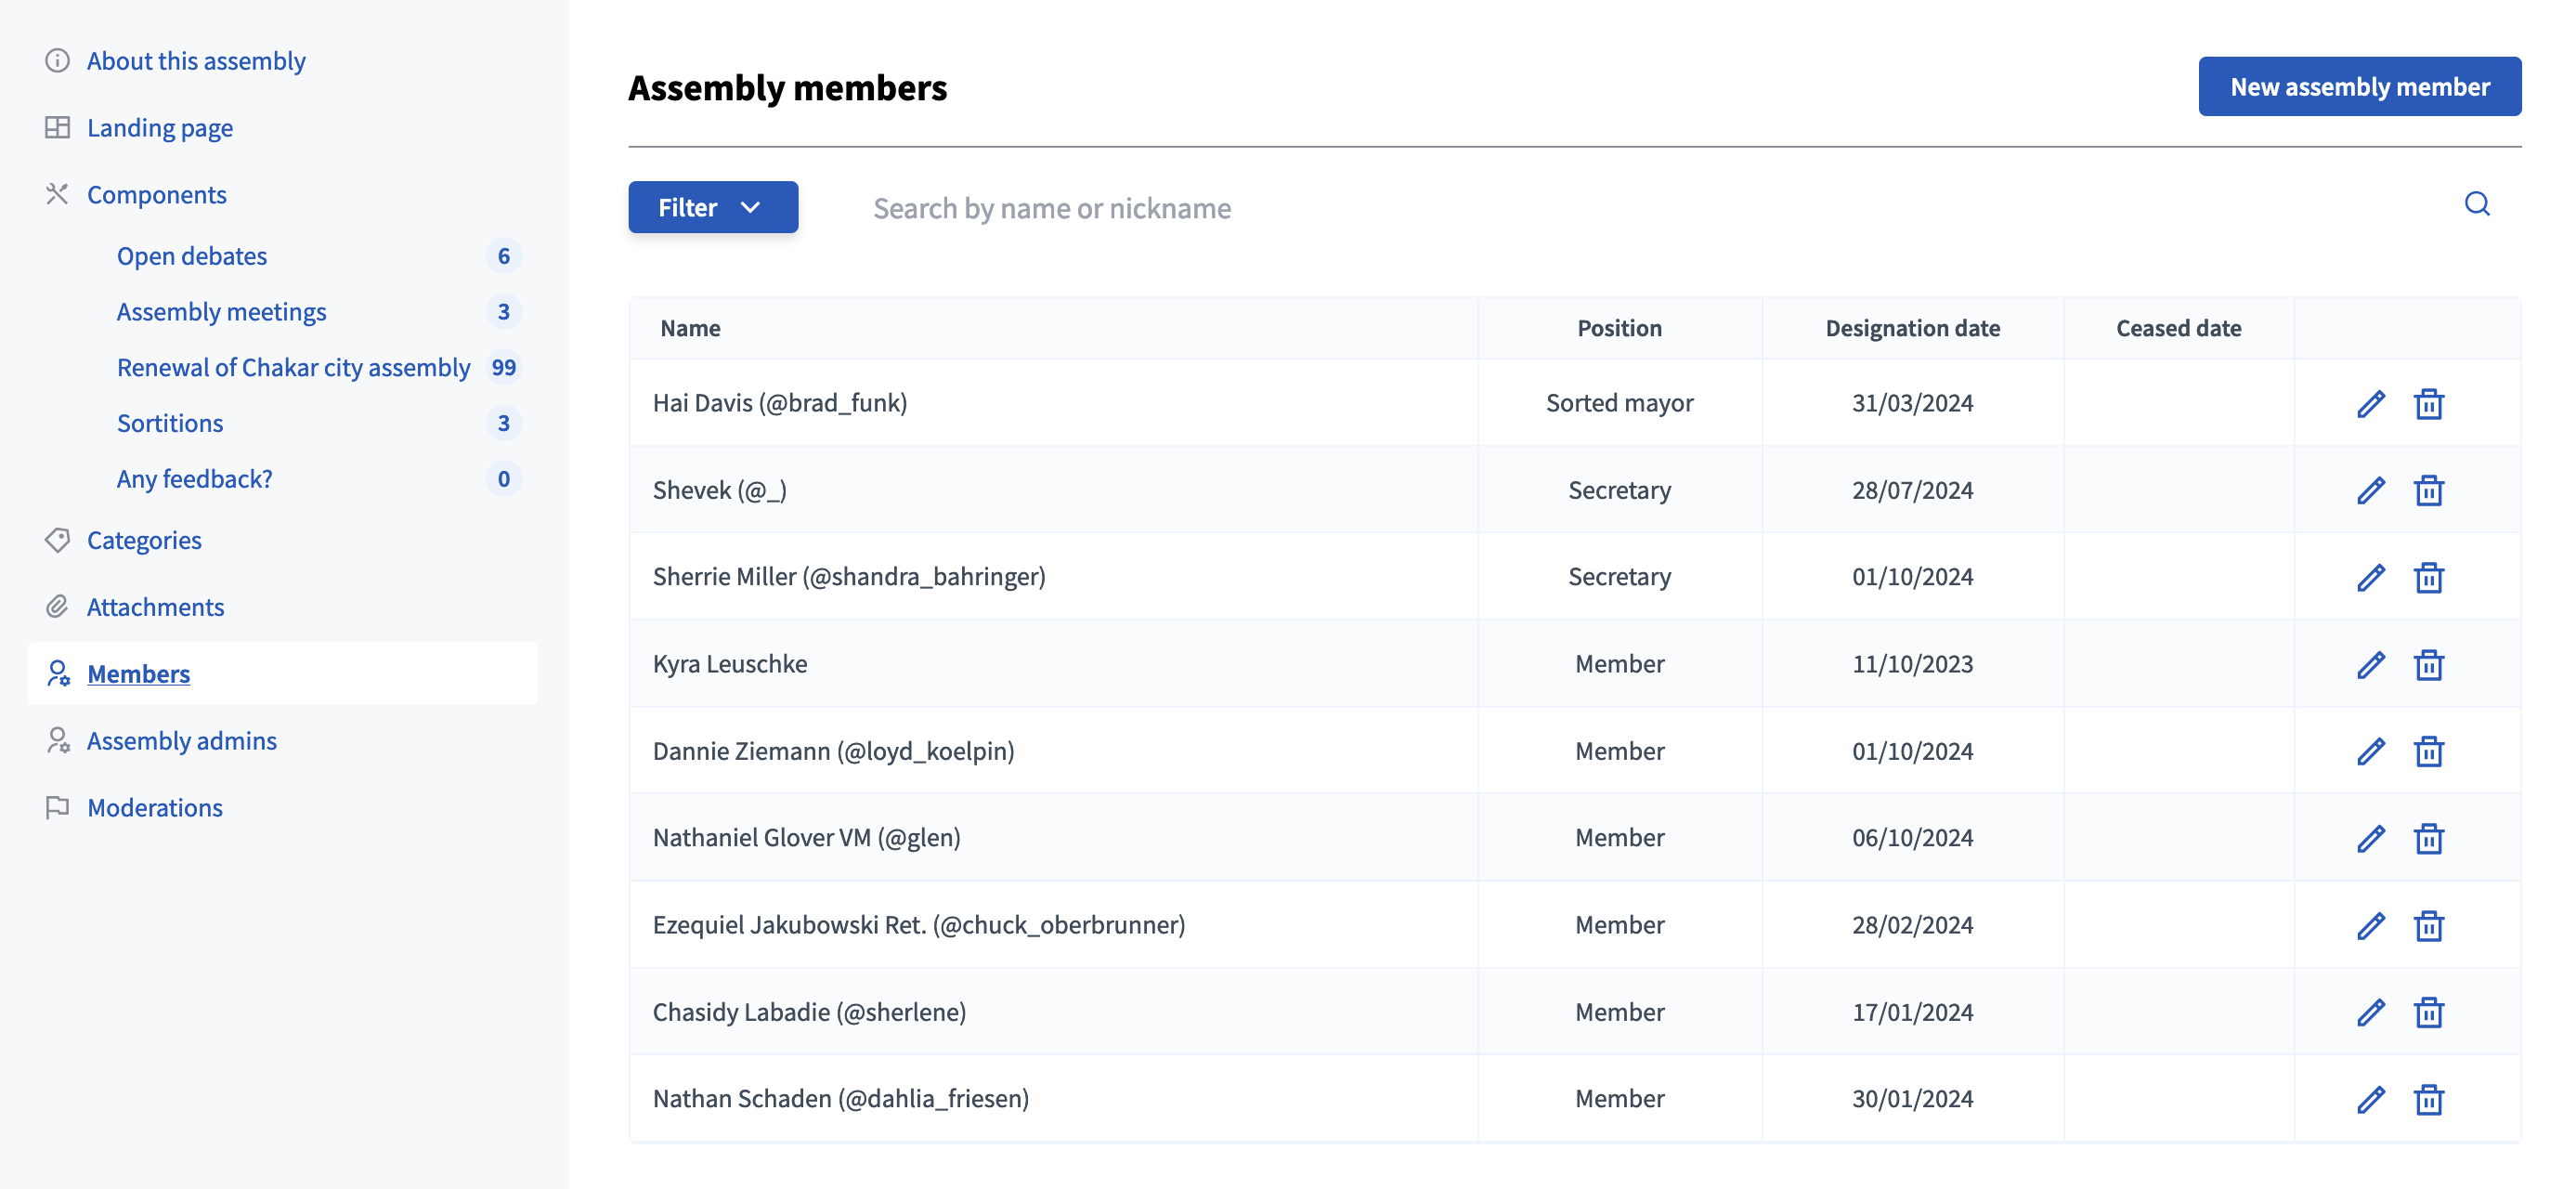Expand Open debates in sidebar
Viewport: 2576px width, 1189px height.
[190, 255]
